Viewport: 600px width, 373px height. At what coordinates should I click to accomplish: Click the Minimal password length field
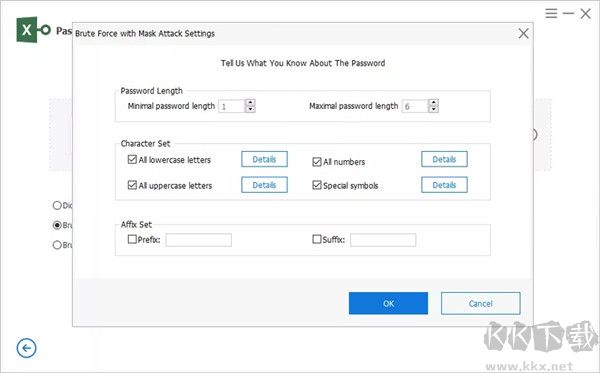232,106
